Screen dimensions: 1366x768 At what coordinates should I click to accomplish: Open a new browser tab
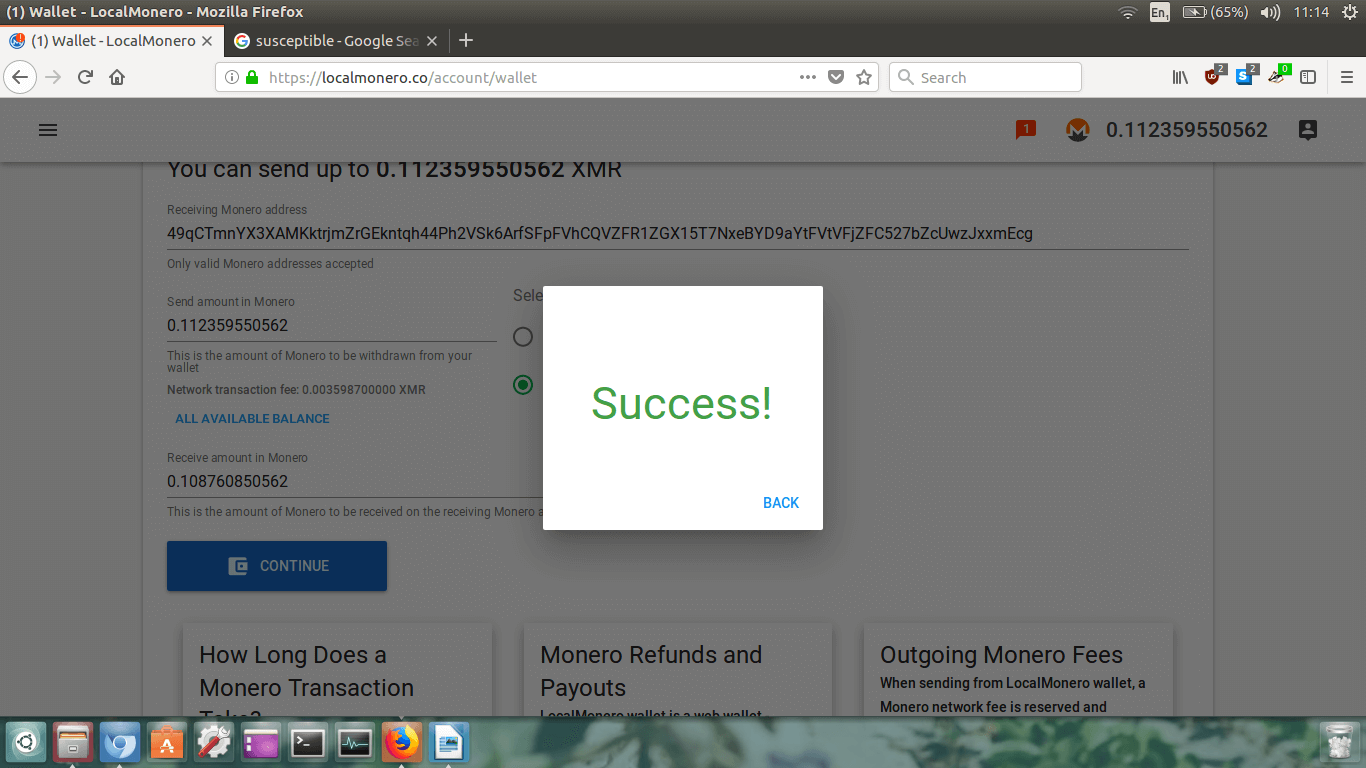(465, 41)
